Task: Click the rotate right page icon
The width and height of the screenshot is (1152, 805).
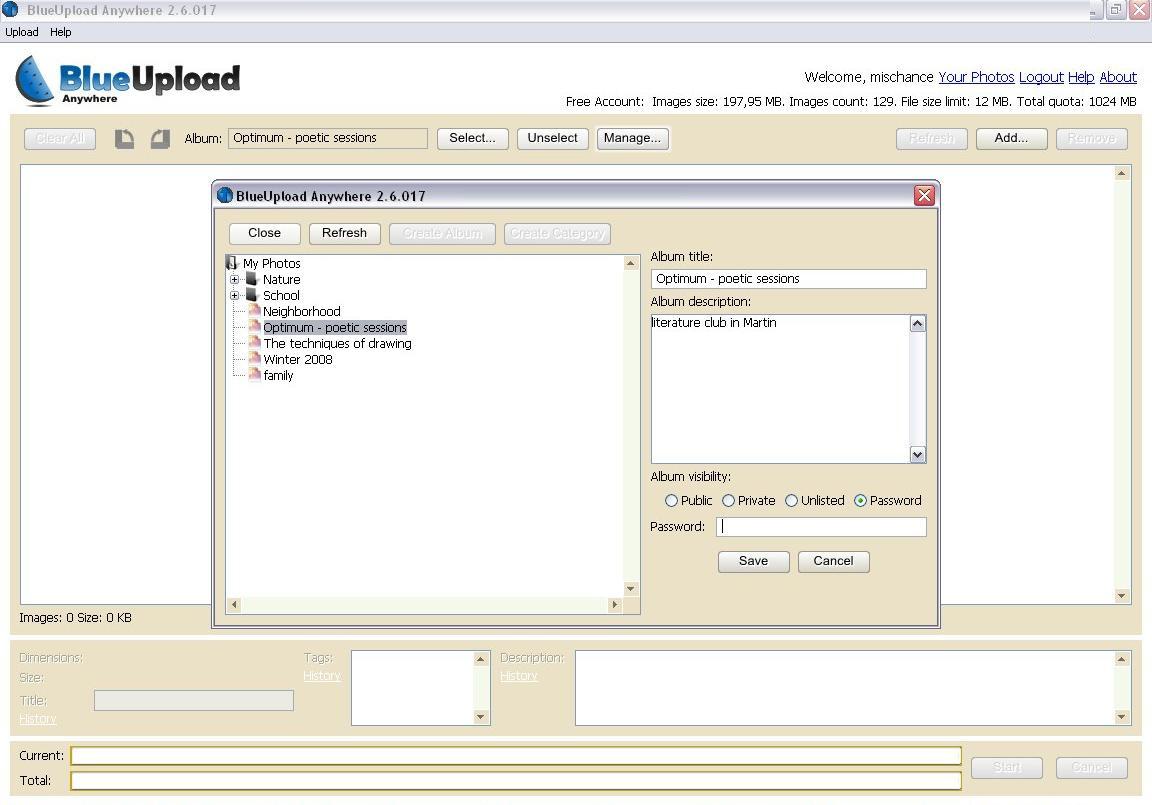Action: click(160, 139)
